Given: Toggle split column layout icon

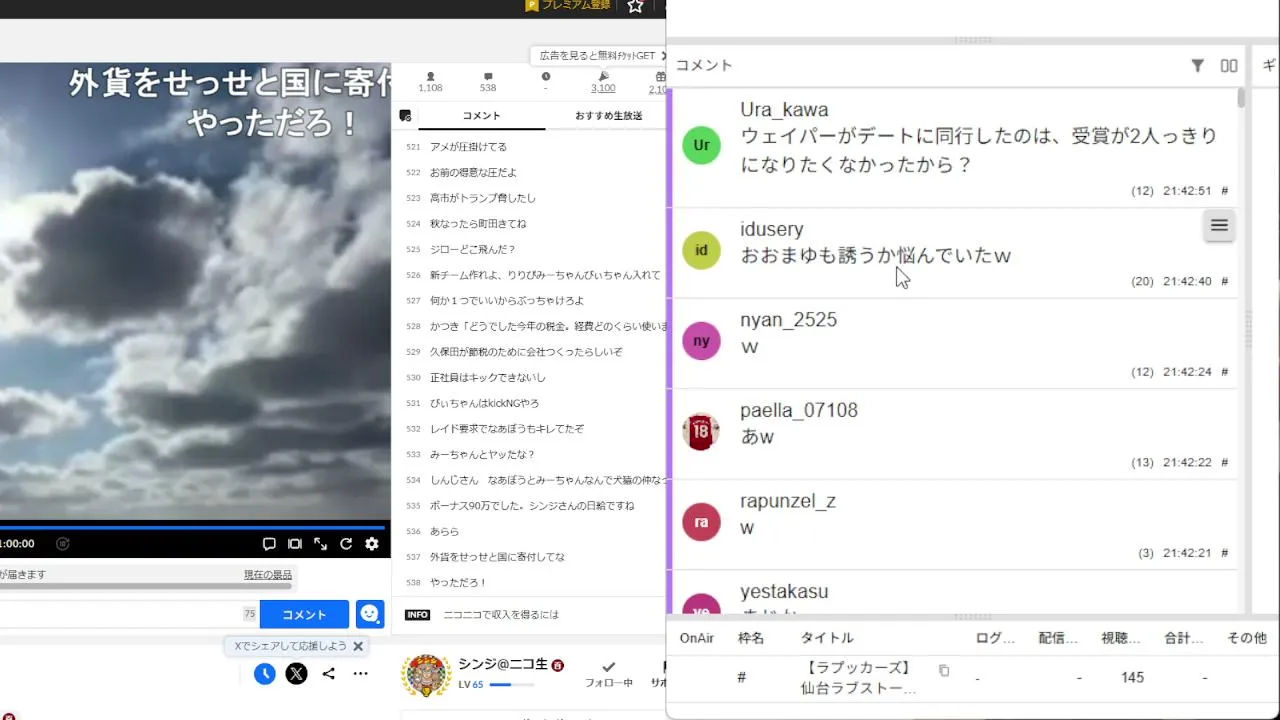Looking at the screenshot, I should tap(1229, 66).
